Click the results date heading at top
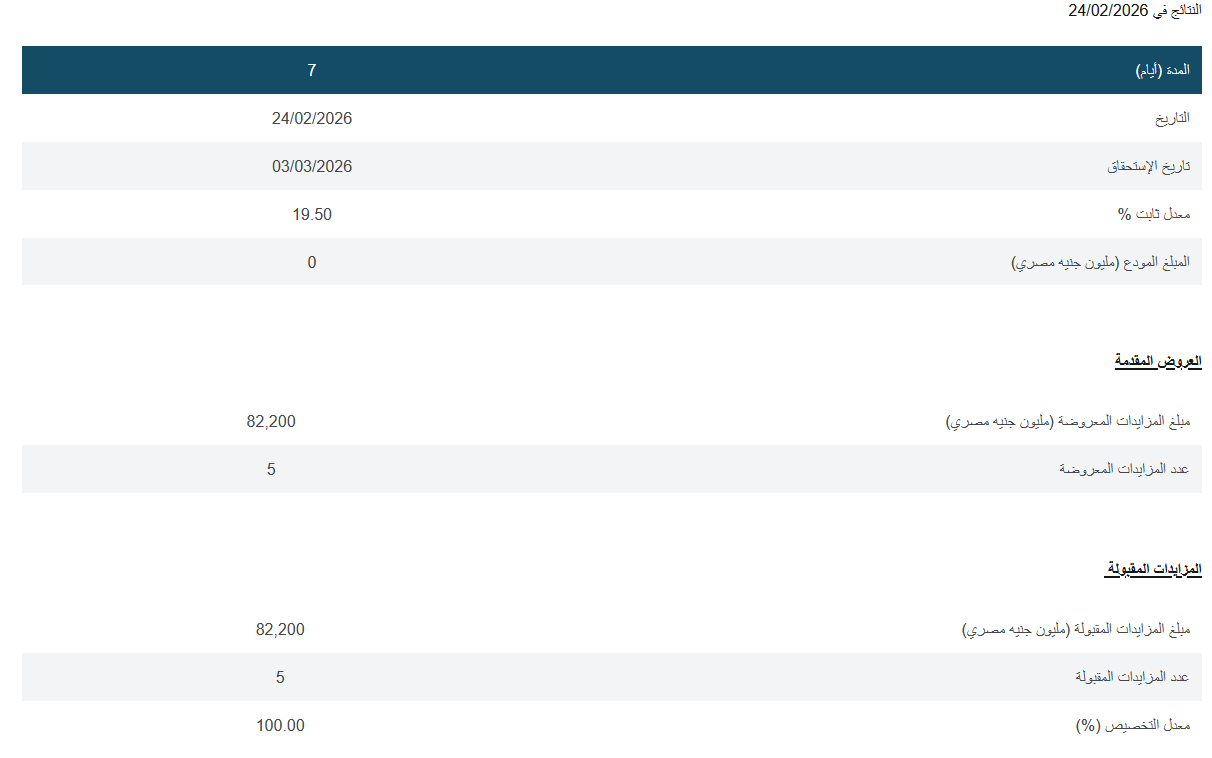1212x758 pixels. [x=1134, y=11]
